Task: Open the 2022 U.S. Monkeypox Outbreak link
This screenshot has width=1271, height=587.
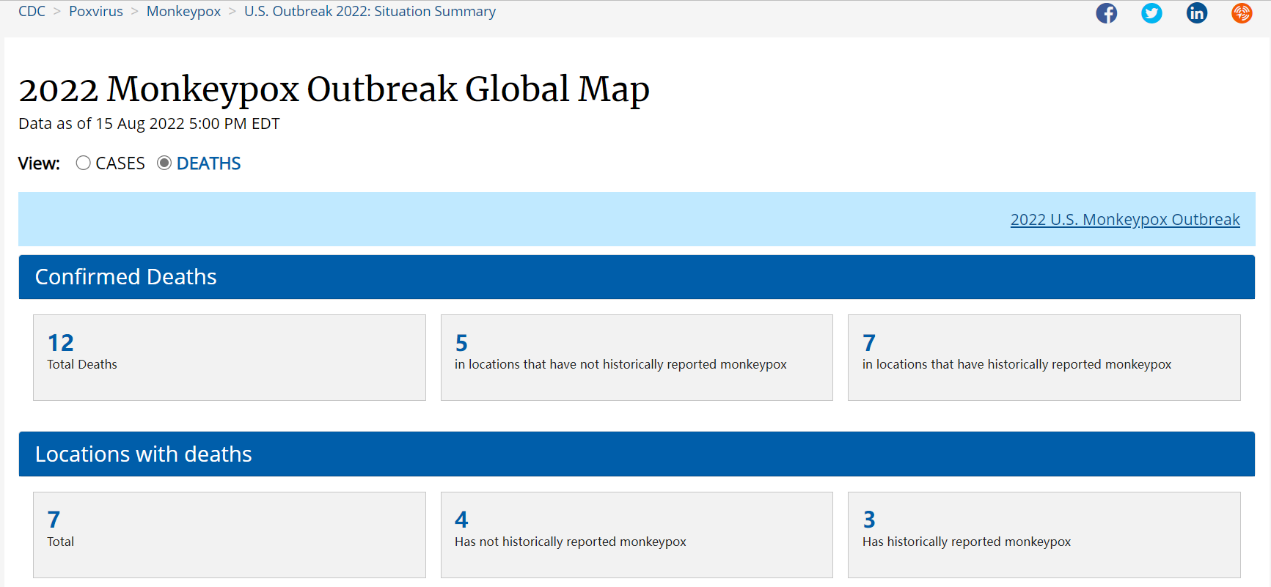Action: tap(1125, 220)
